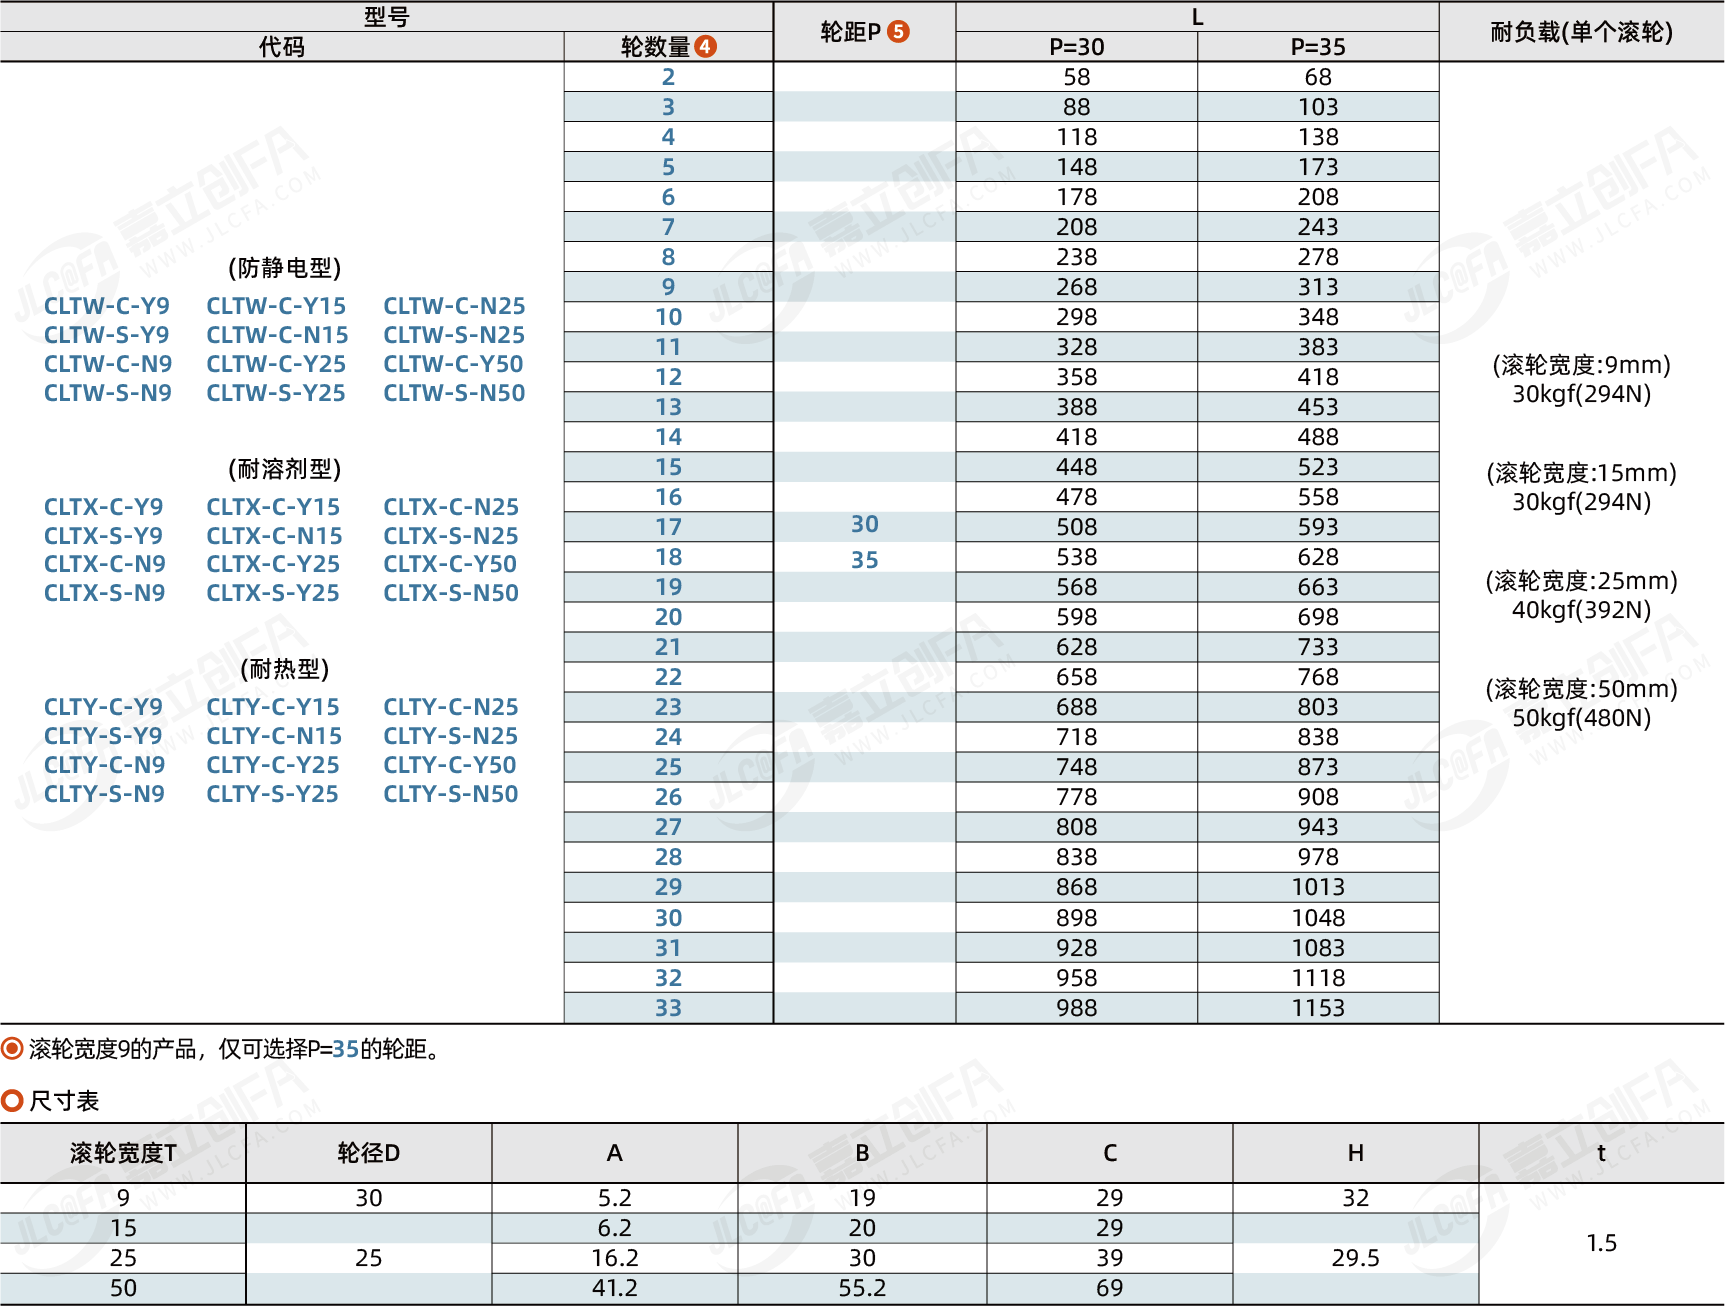This screenshot has width=1725, height=1306.
Task: Pick model code CLTY-C-Y50
Action: pyautogui.click(x=450, y=765)
